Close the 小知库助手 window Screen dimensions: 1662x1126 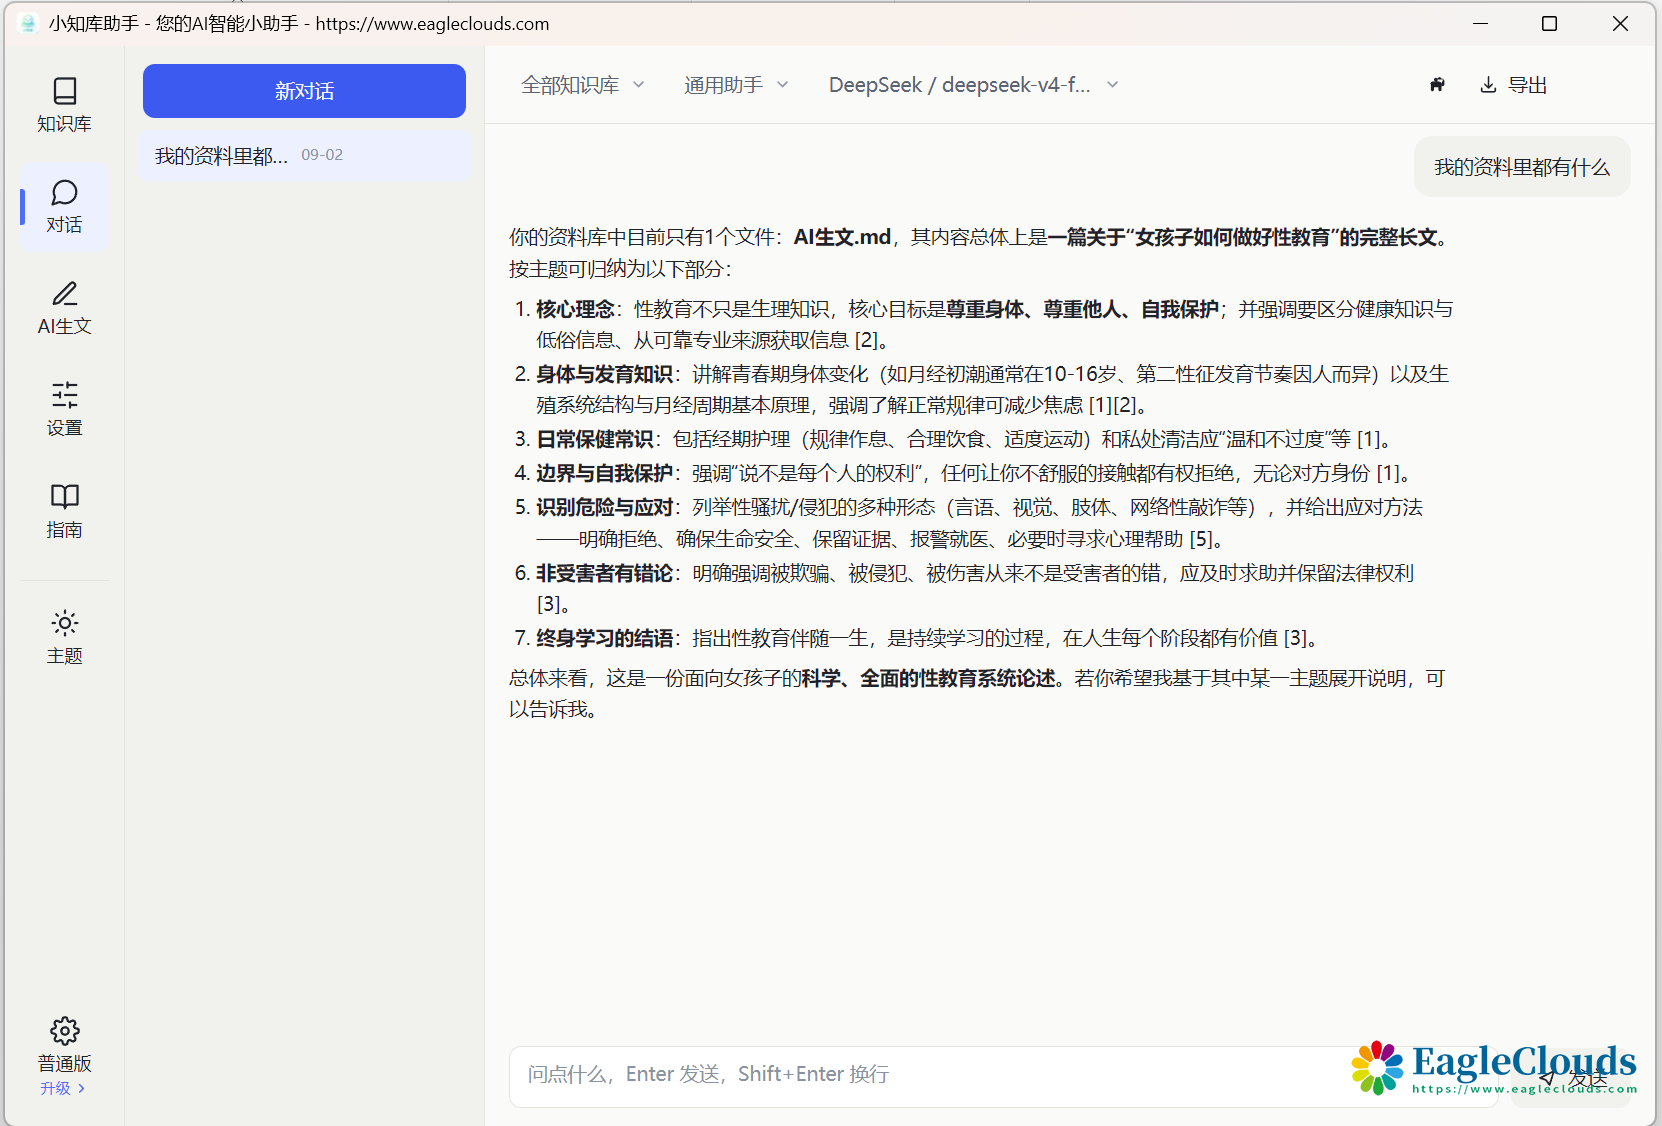1620,23
